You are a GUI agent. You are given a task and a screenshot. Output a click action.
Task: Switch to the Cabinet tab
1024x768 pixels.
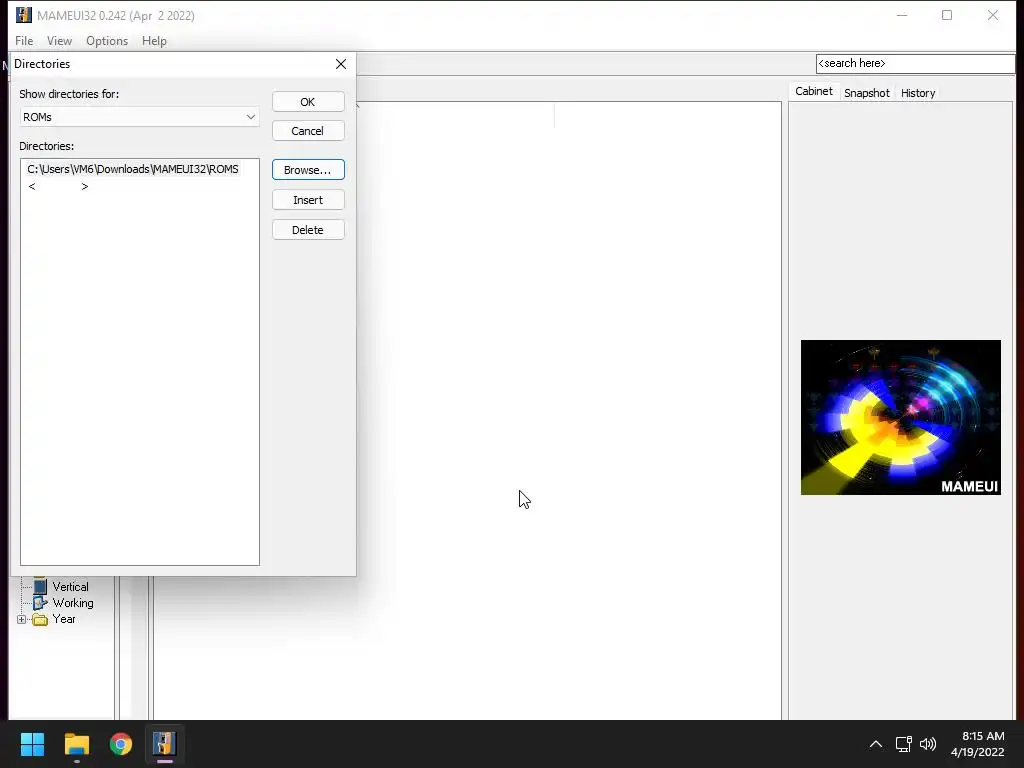coord(814,91)
